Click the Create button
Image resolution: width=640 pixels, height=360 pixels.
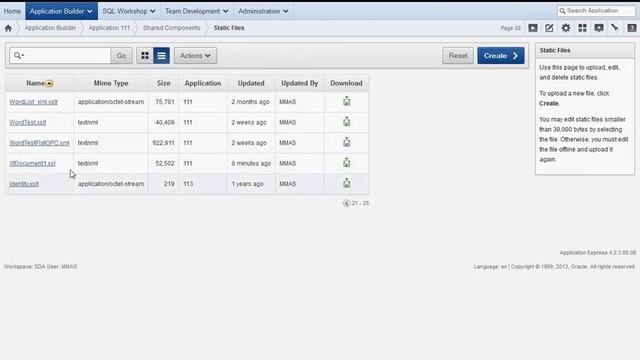pos(501,56)
